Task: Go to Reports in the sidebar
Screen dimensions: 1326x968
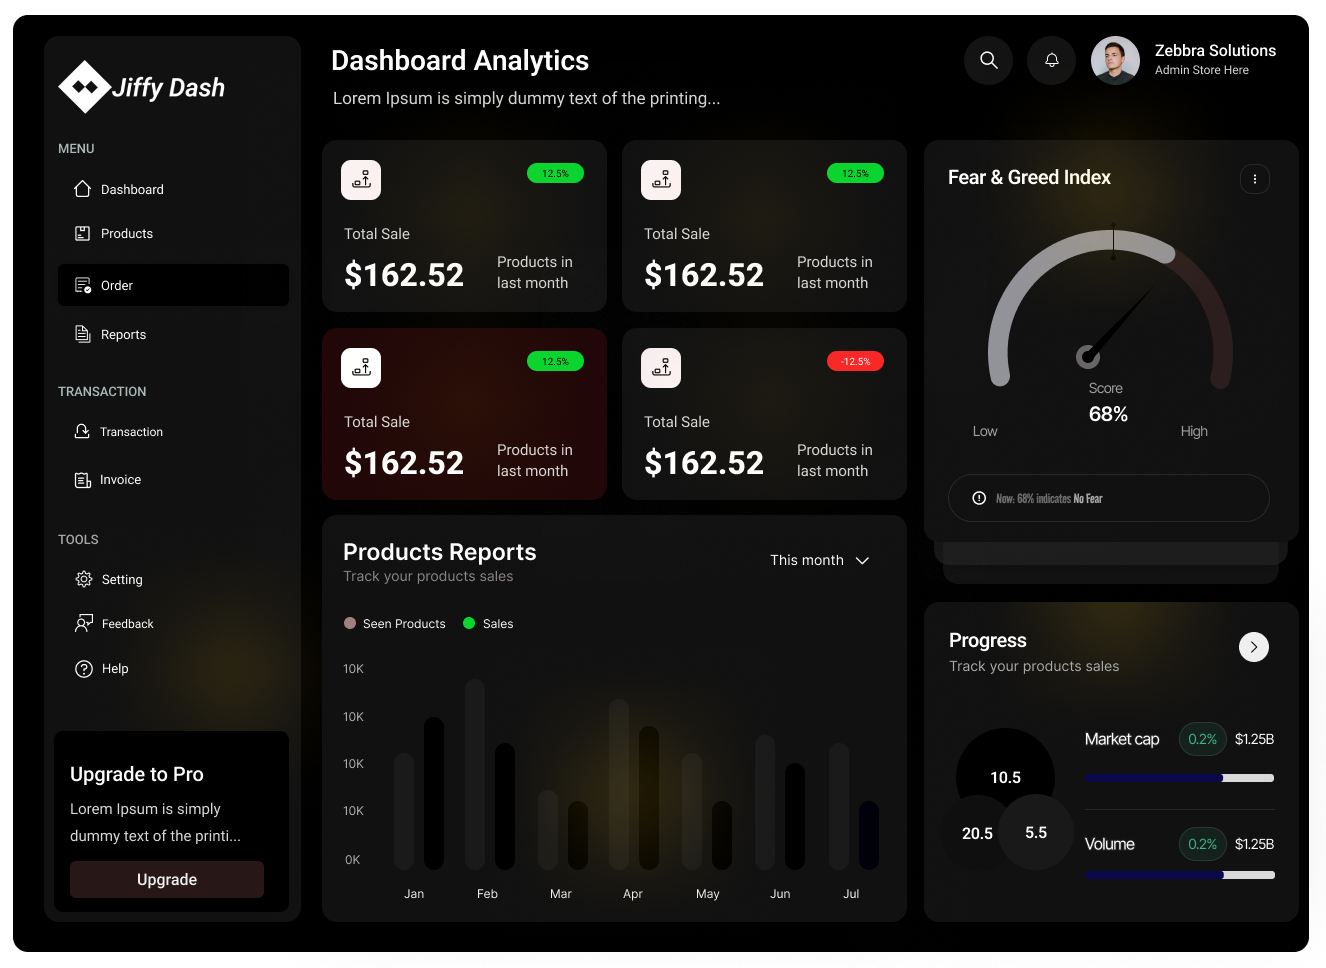Action: click(122, 335)
